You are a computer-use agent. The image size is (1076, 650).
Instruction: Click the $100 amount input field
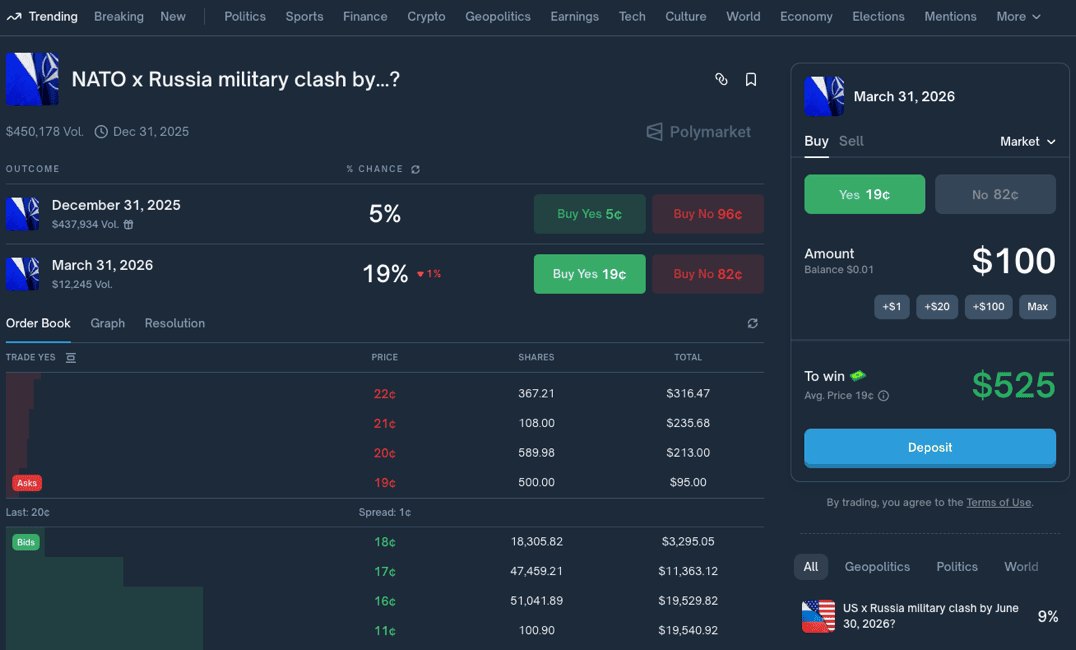1012,261
